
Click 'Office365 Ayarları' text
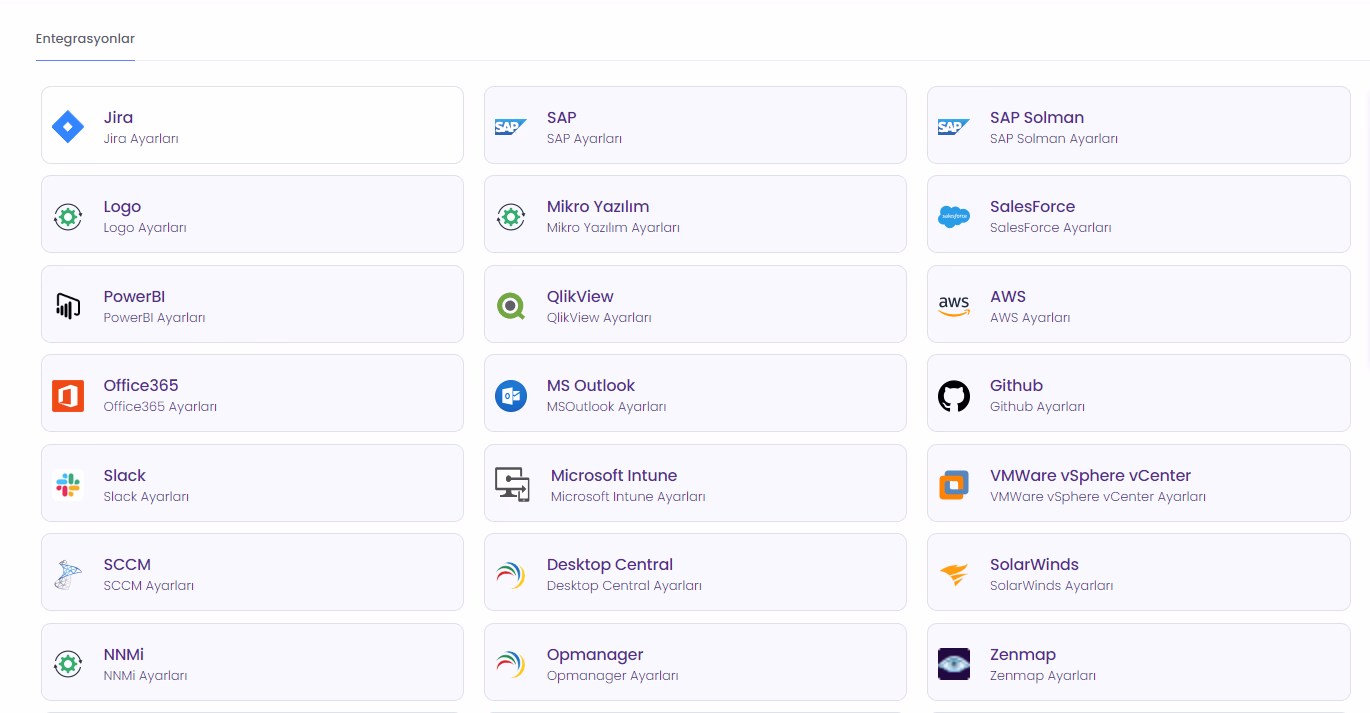[160, 407]
